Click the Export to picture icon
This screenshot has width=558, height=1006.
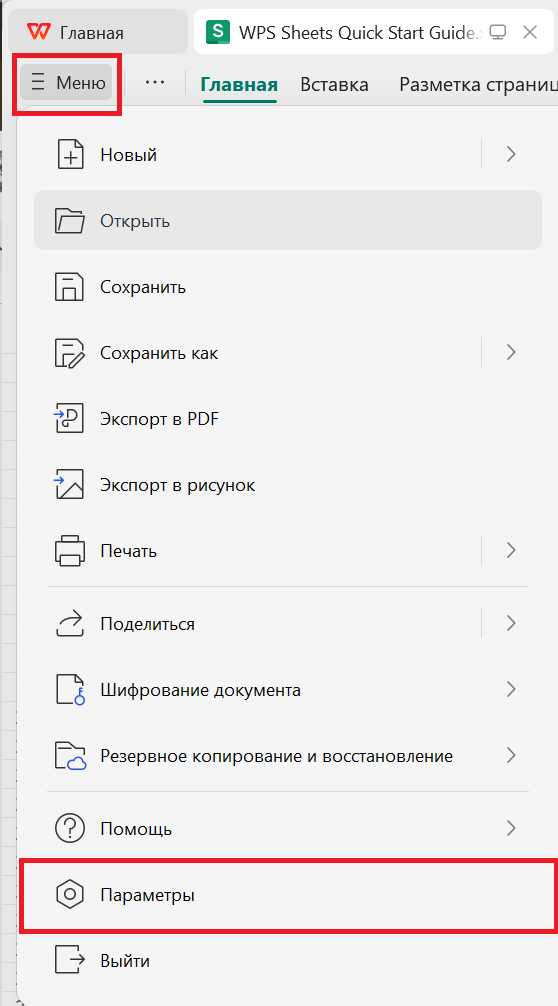(x=70, y=485)
